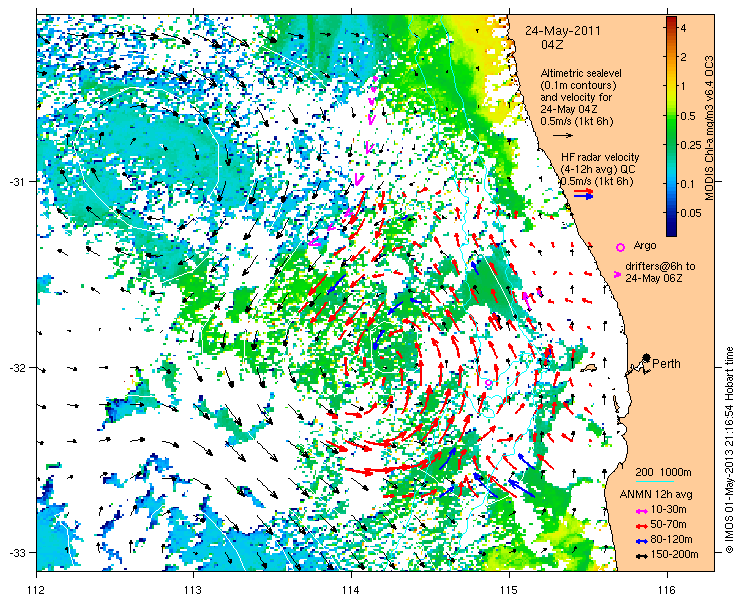Screen dimensions: 740x600
Task: Click the 'HF radar velocity' legend text
Action: pos(600,157)
